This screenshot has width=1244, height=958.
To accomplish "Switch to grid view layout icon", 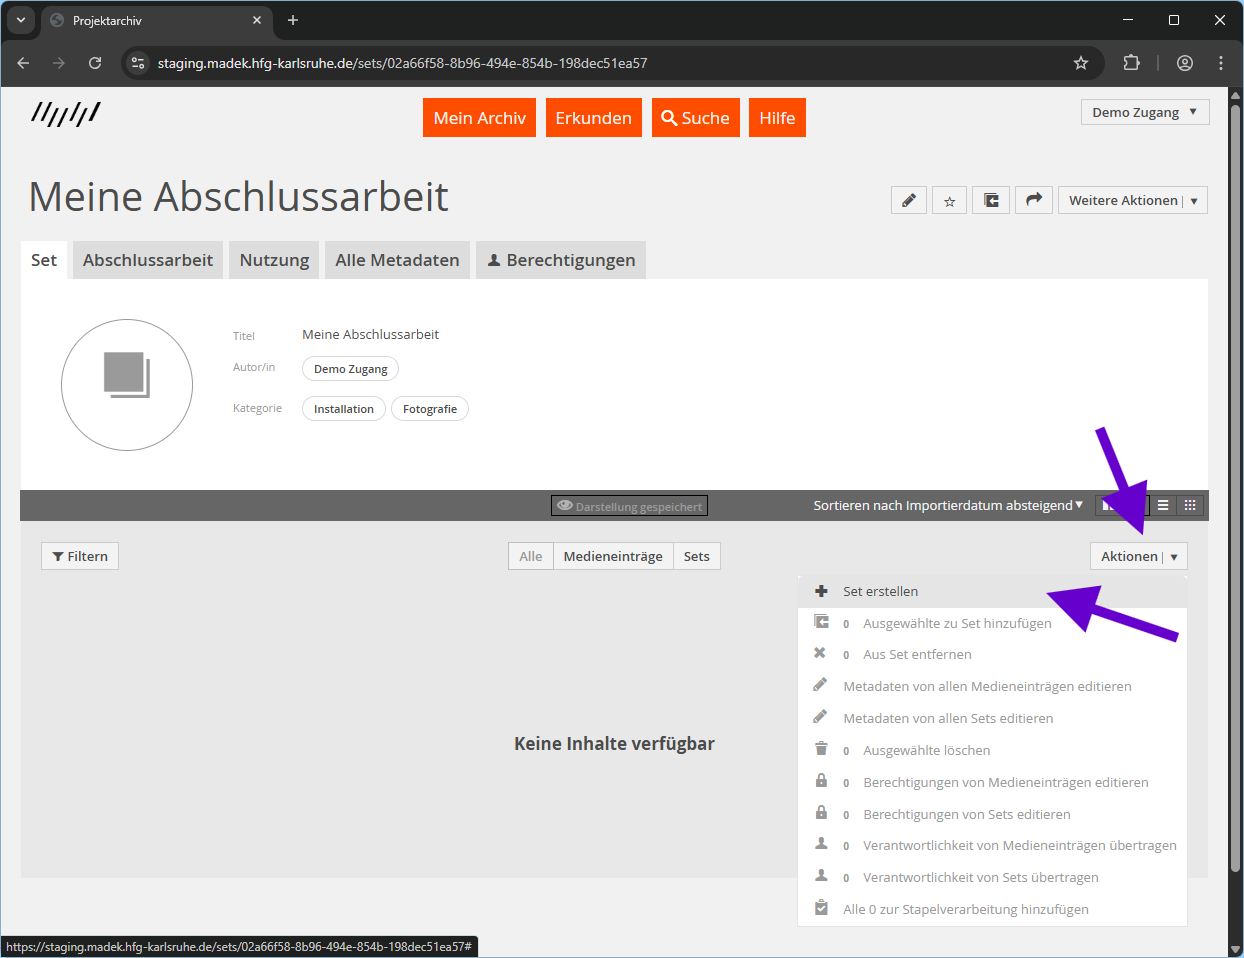I will pos(1190,506).
